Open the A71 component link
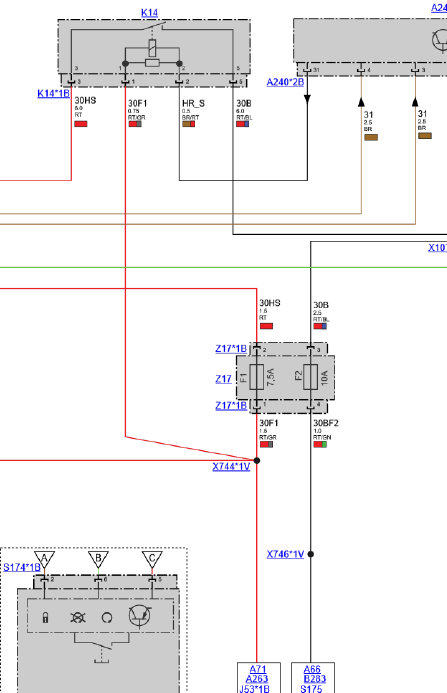The image size is (447, 693). [x=258, y=670]
